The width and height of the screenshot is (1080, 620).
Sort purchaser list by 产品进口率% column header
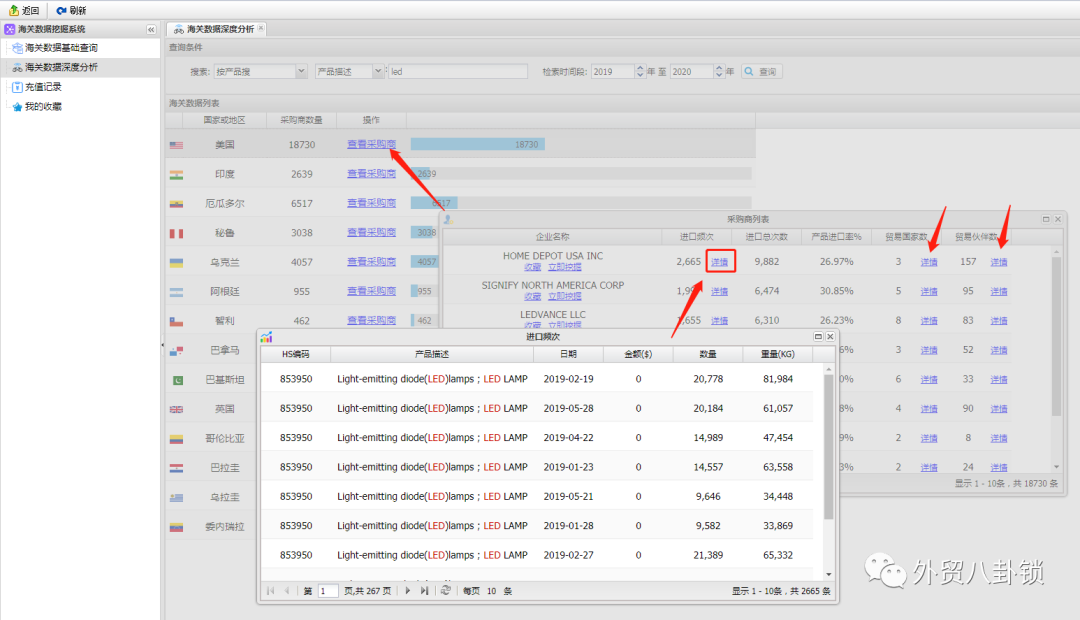coord(836,236)
